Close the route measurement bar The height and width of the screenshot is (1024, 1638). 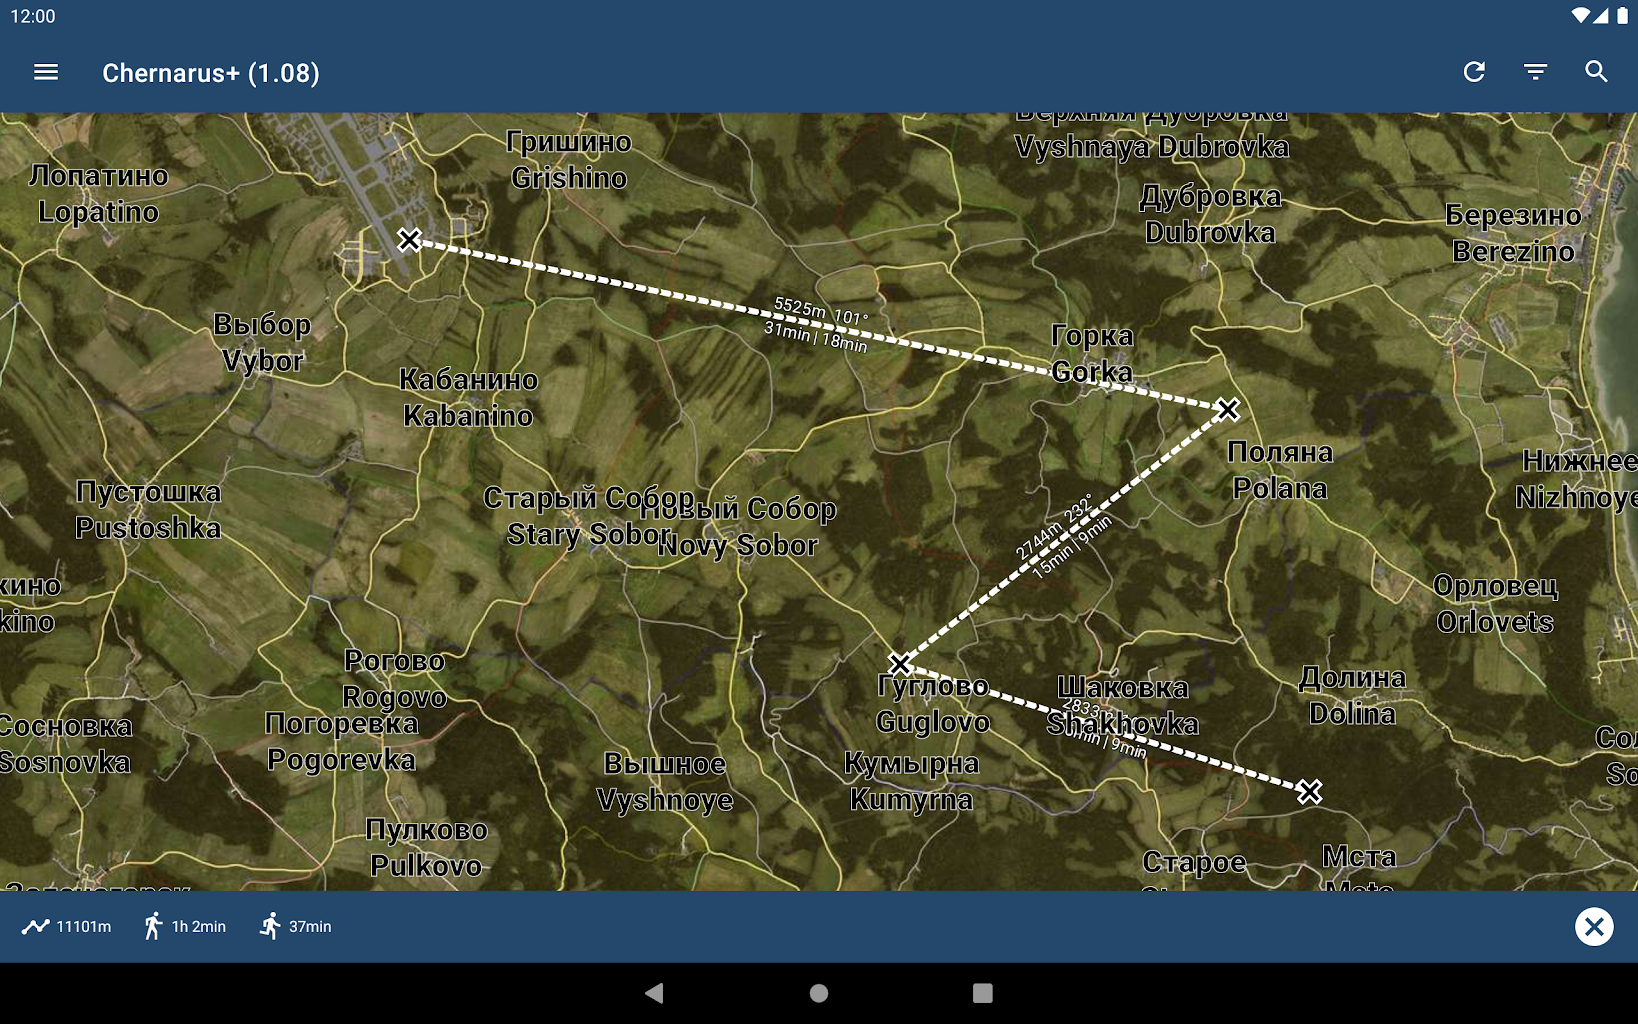(x=1594, y=927)
